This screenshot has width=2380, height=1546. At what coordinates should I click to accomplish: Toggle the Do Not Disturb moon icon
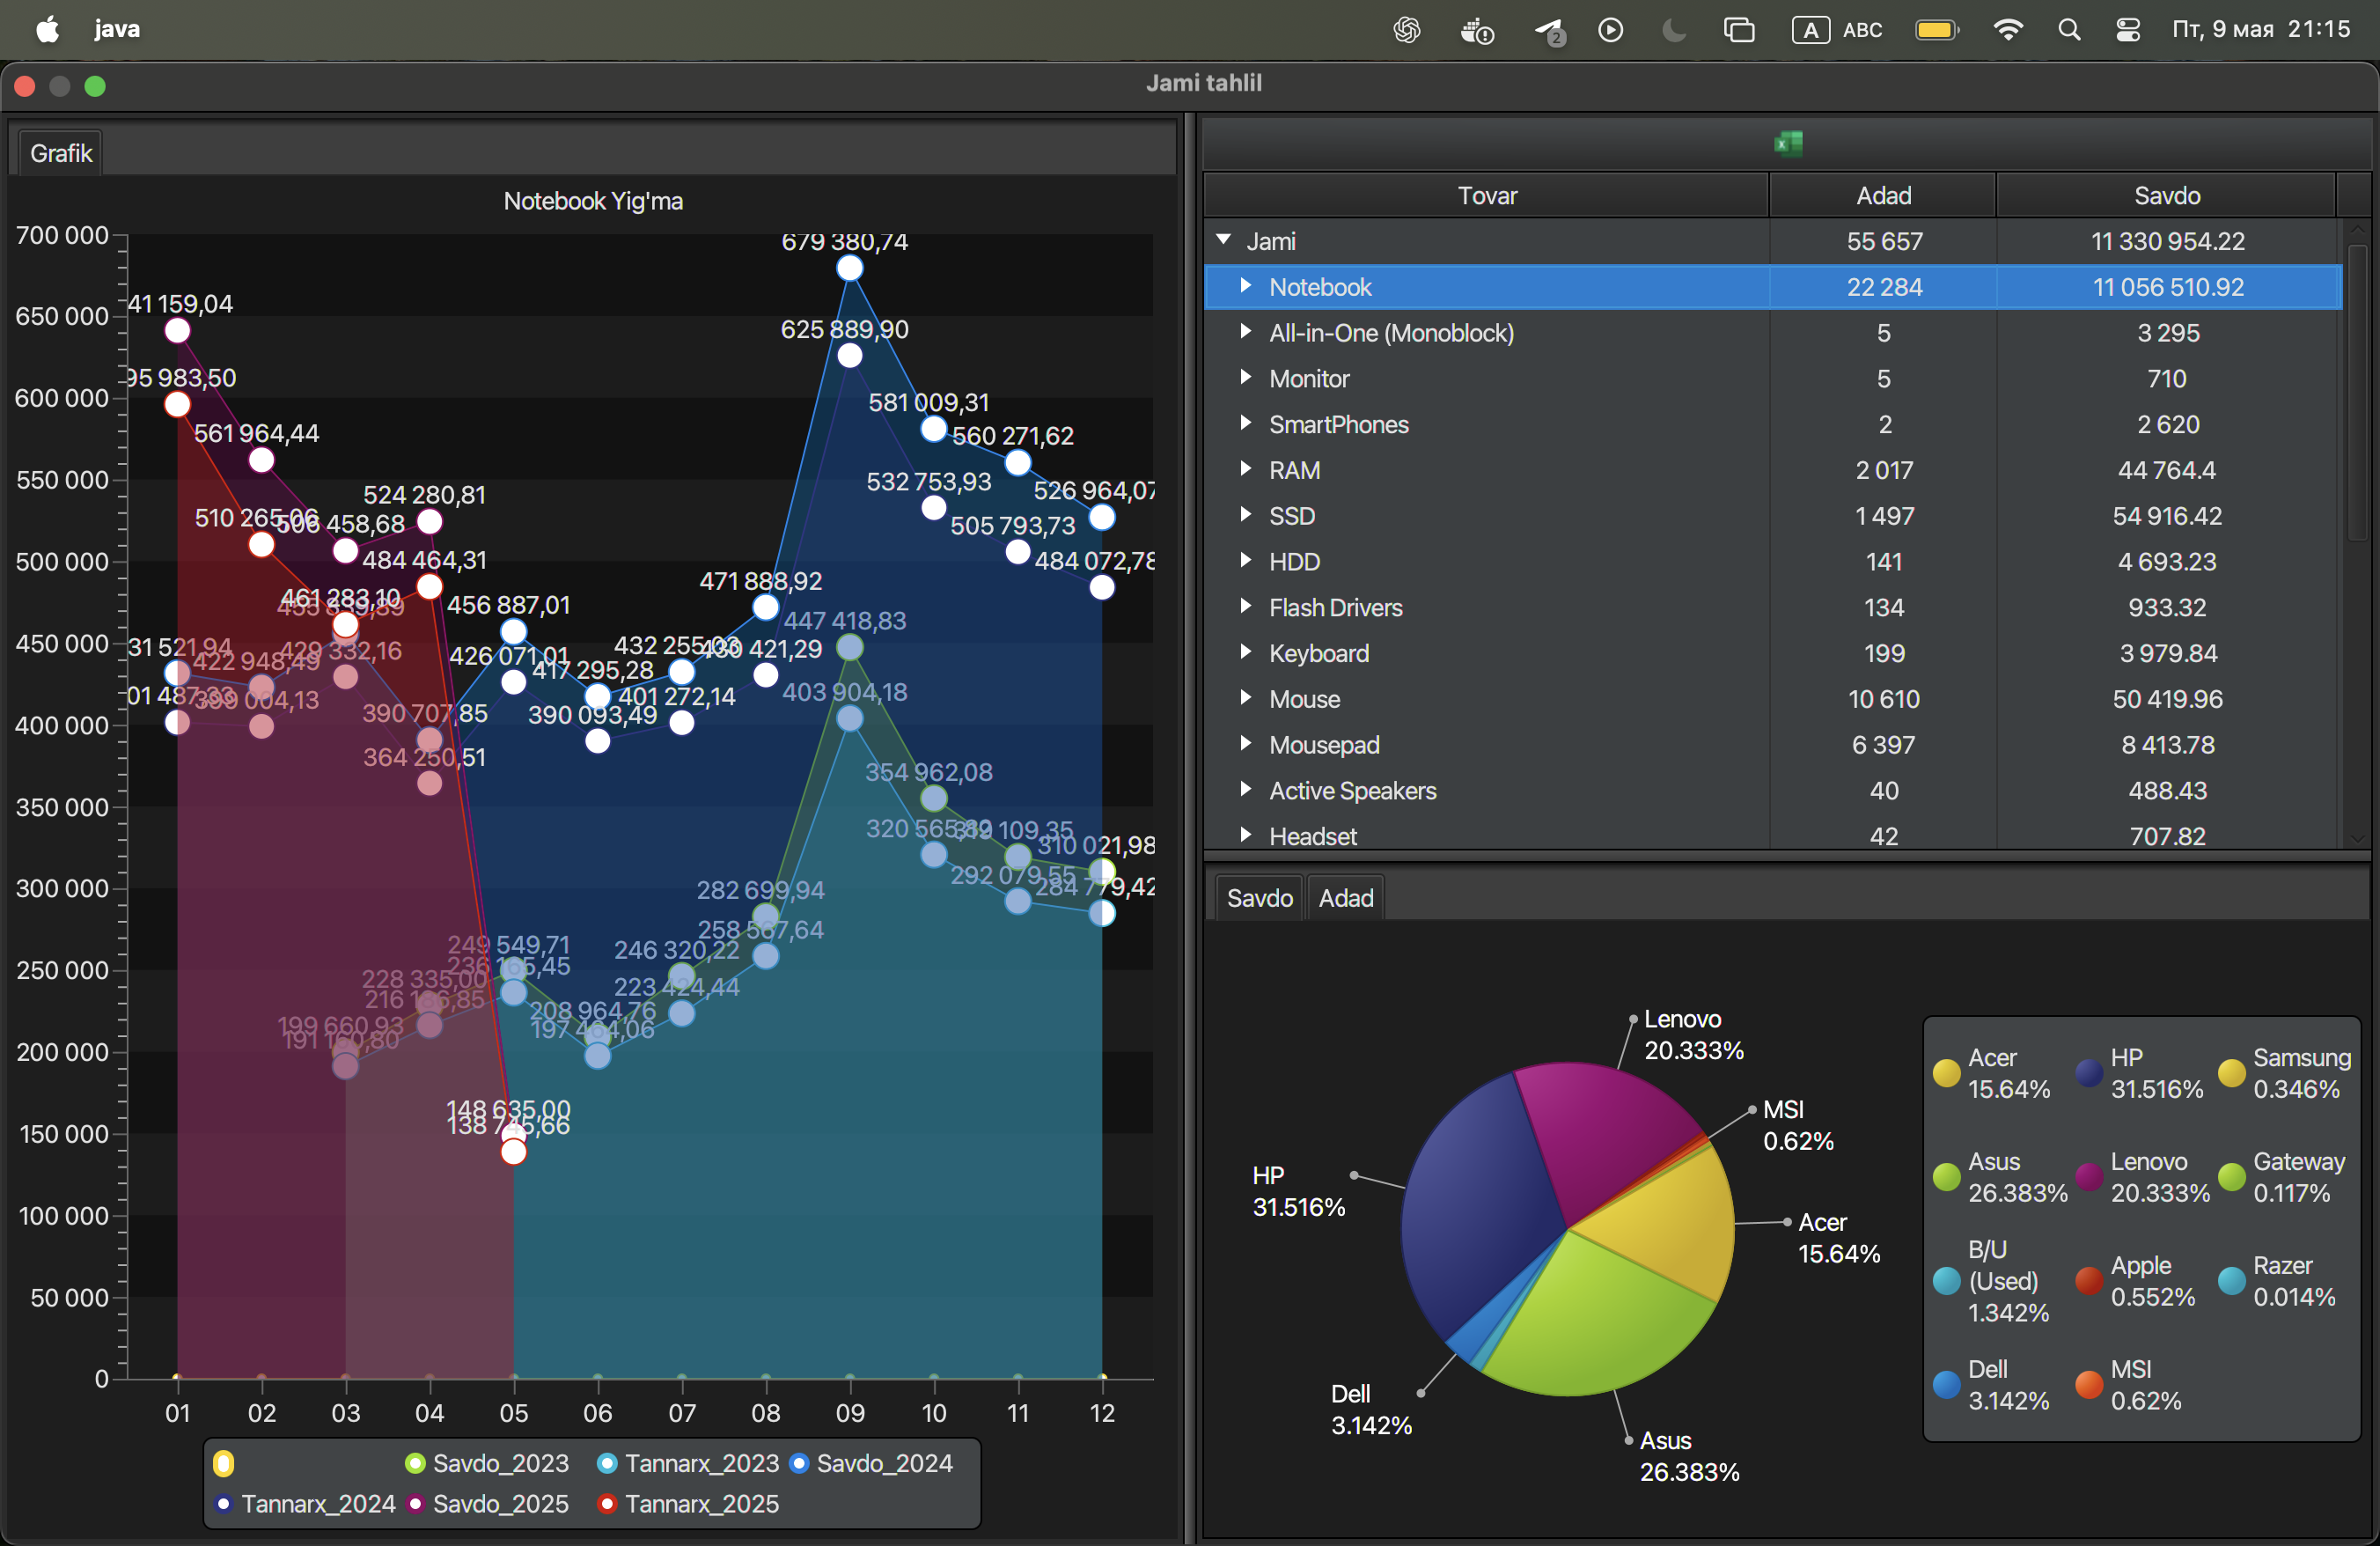pos(1673,30)
